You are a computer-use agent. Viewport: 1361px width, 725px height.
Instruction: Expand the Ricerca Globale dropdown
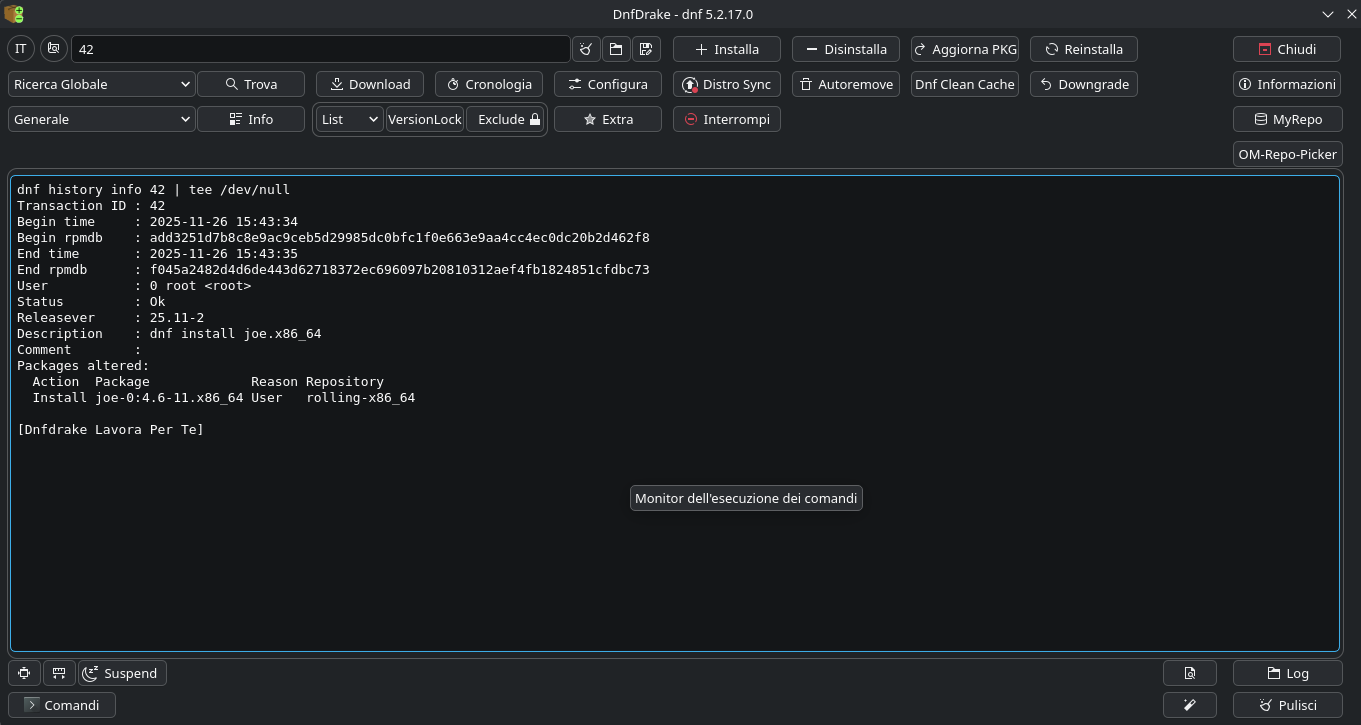pyautogui.click(x=102, y=84)
